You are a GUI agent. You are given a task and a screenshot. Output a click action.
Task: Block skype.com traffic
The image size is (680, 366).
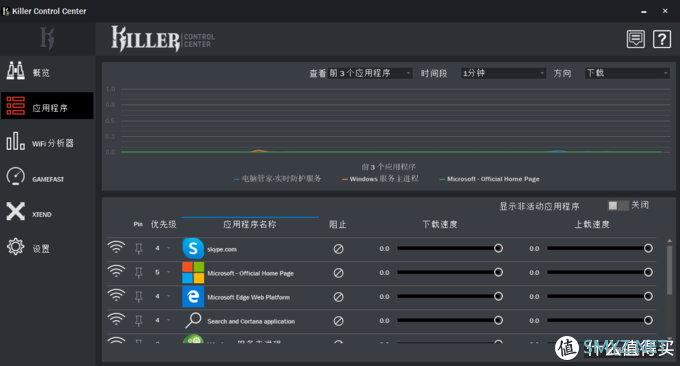[338, 249]
